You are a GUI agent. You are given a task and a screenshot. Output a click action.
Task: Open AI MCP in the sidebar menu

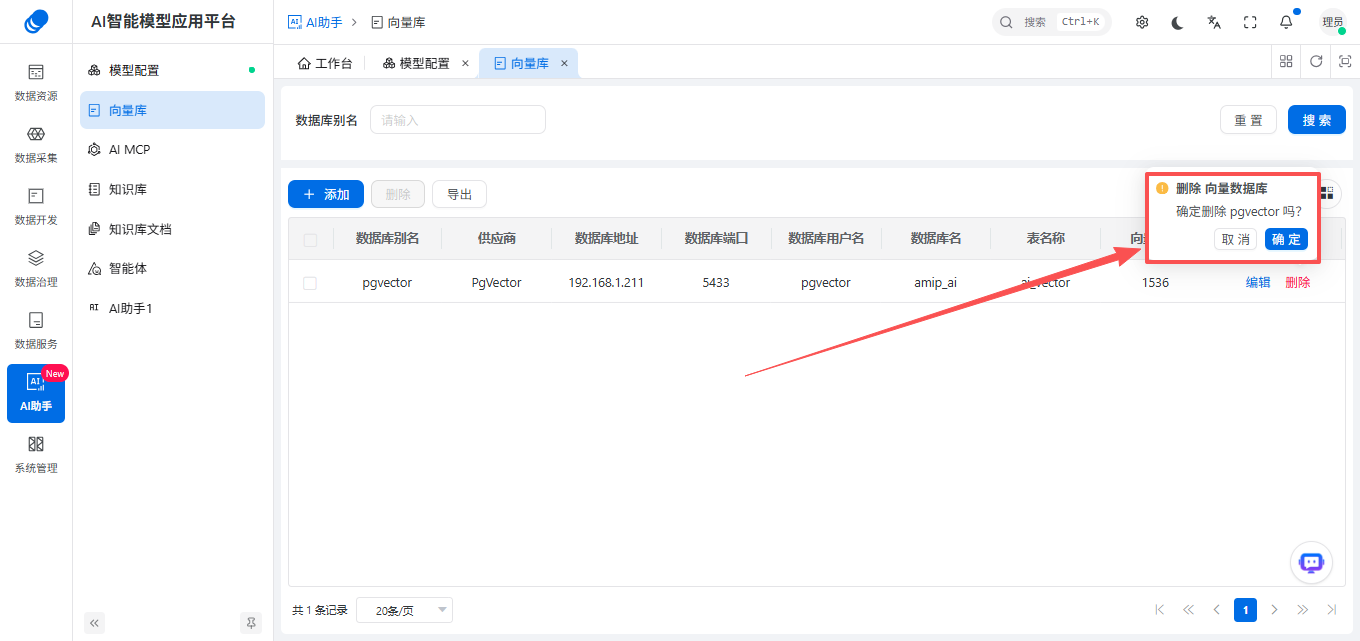172,149
